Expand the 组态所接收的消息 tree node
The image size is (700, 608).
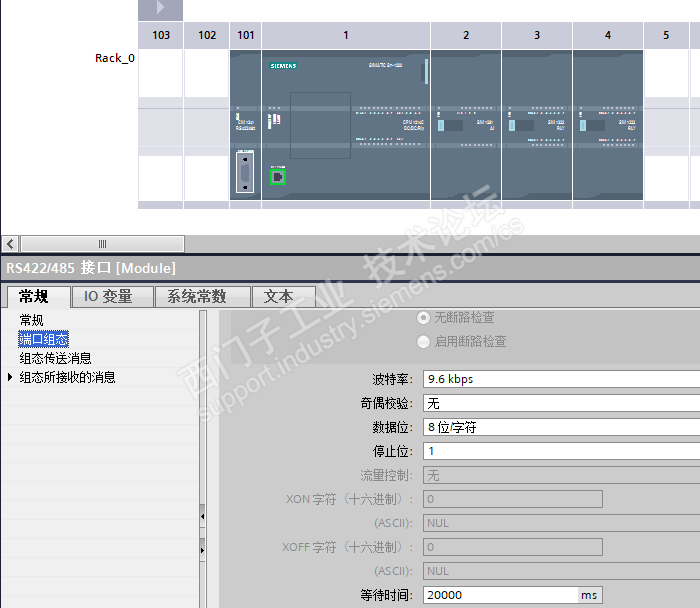click(x=10, y=377)
